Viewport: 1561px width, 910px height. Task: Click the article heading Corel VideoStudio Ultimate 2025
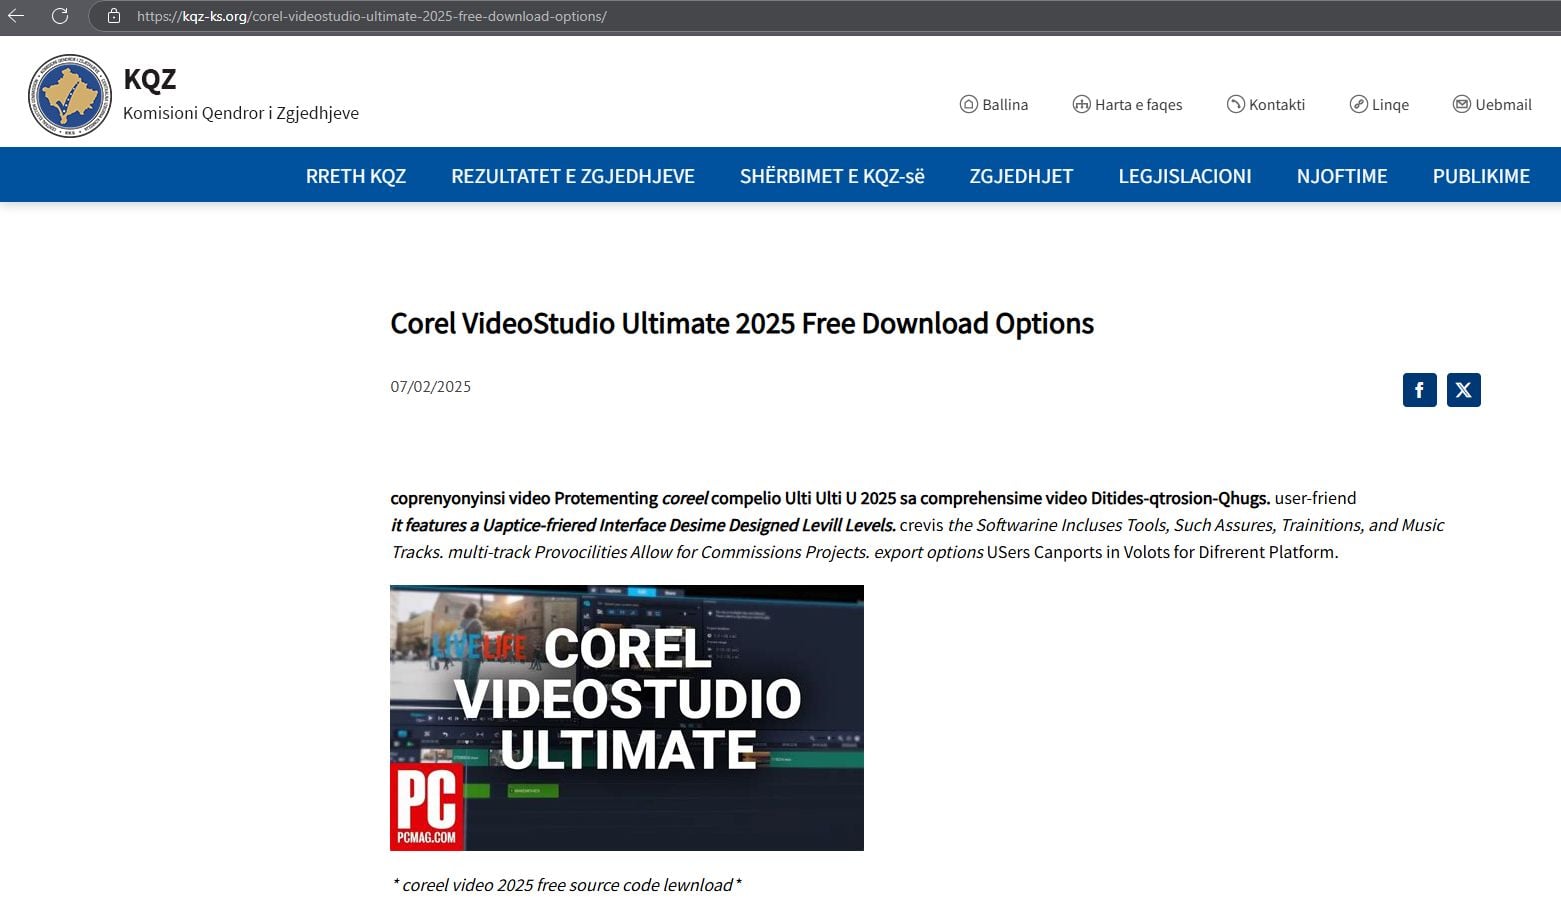[x=742, y=323]
